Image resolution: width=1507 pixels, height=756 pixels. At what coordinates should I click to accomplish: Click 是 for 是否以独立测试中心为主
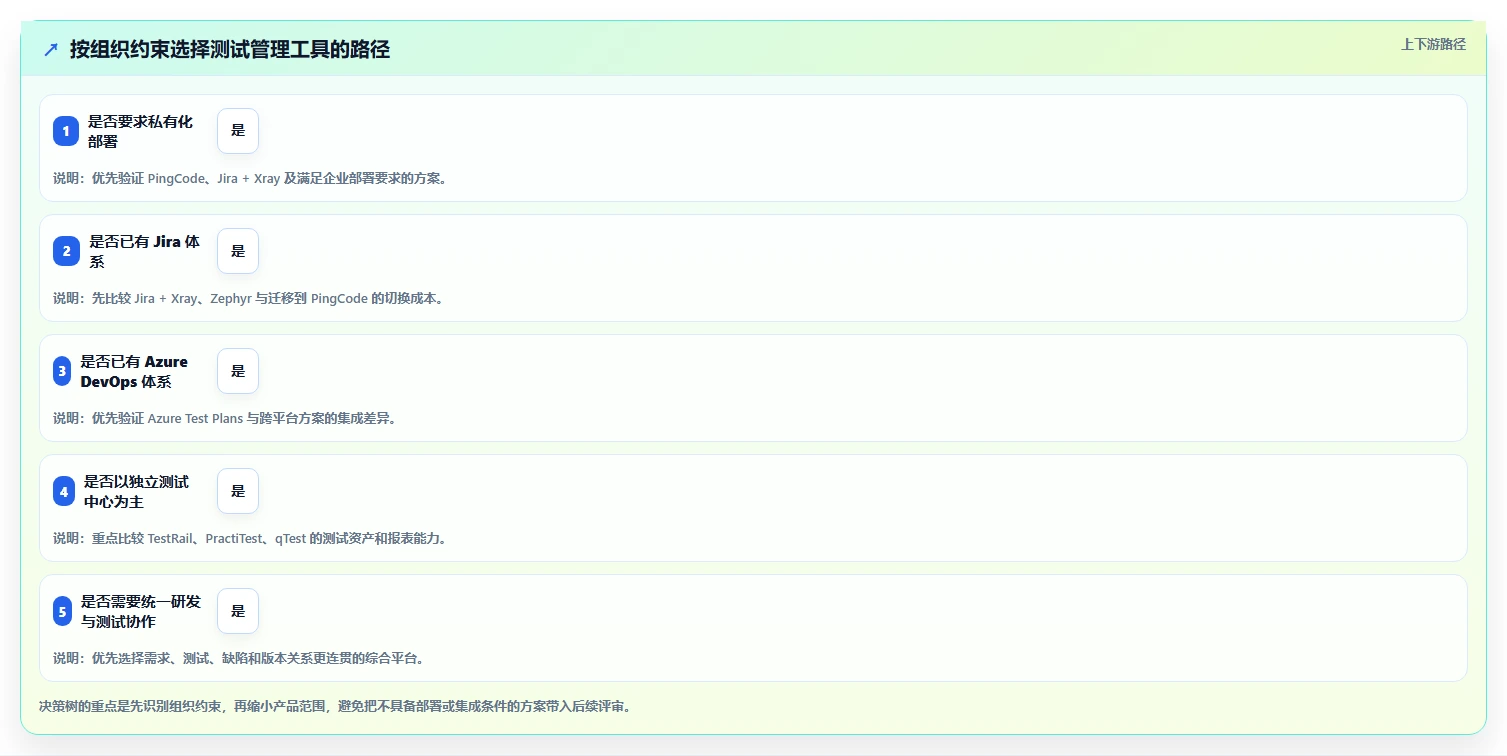(x=238, y=491)
